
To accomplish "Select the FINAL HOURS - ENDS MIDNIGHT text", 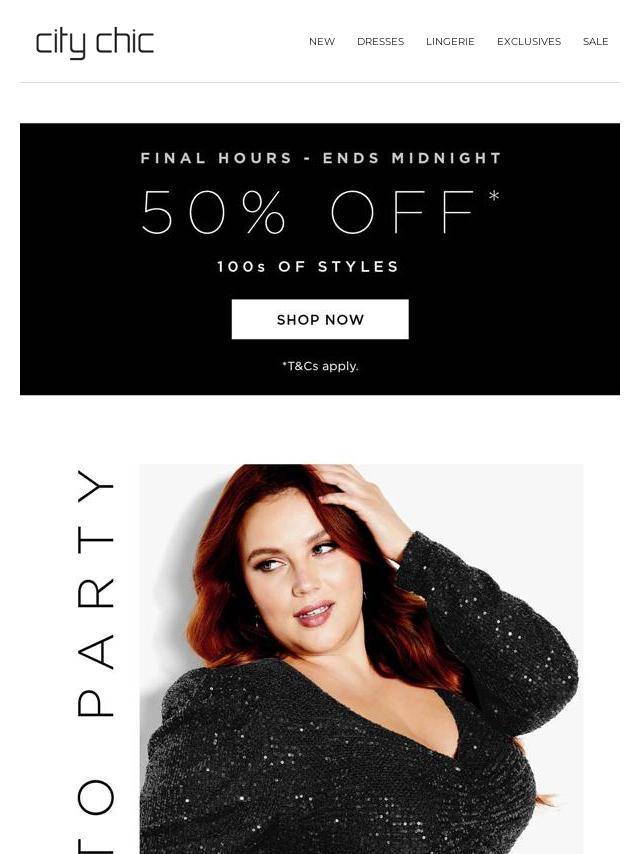I will (x=320, y=158).
